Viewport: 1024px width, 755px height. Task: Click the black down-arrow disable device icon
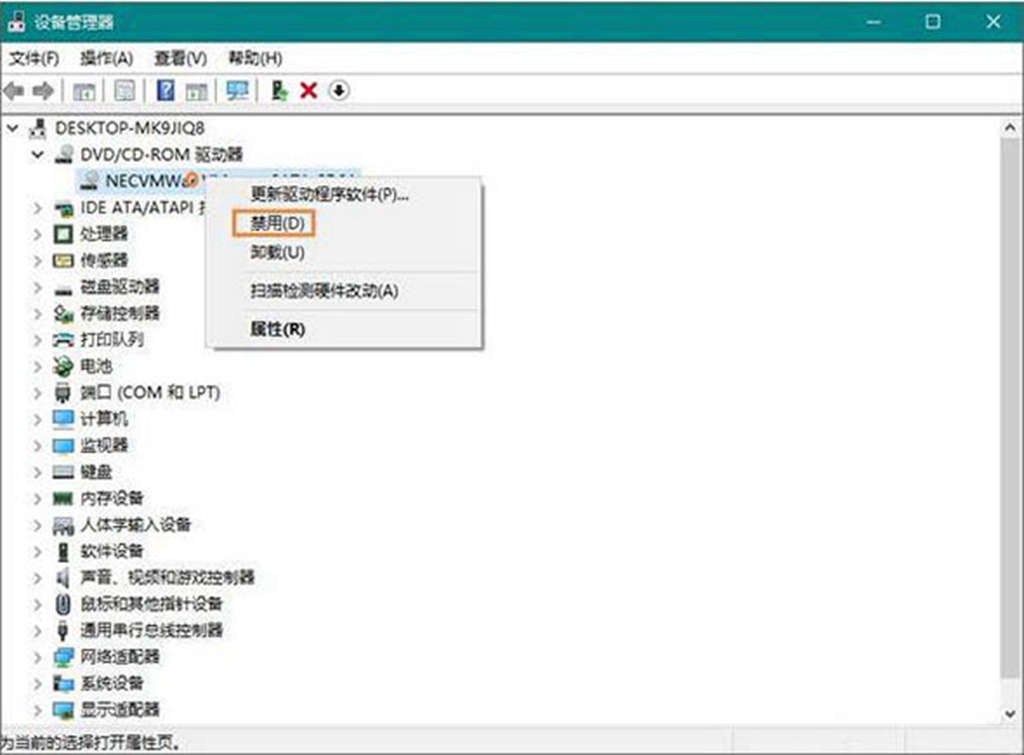coord(339,91)
